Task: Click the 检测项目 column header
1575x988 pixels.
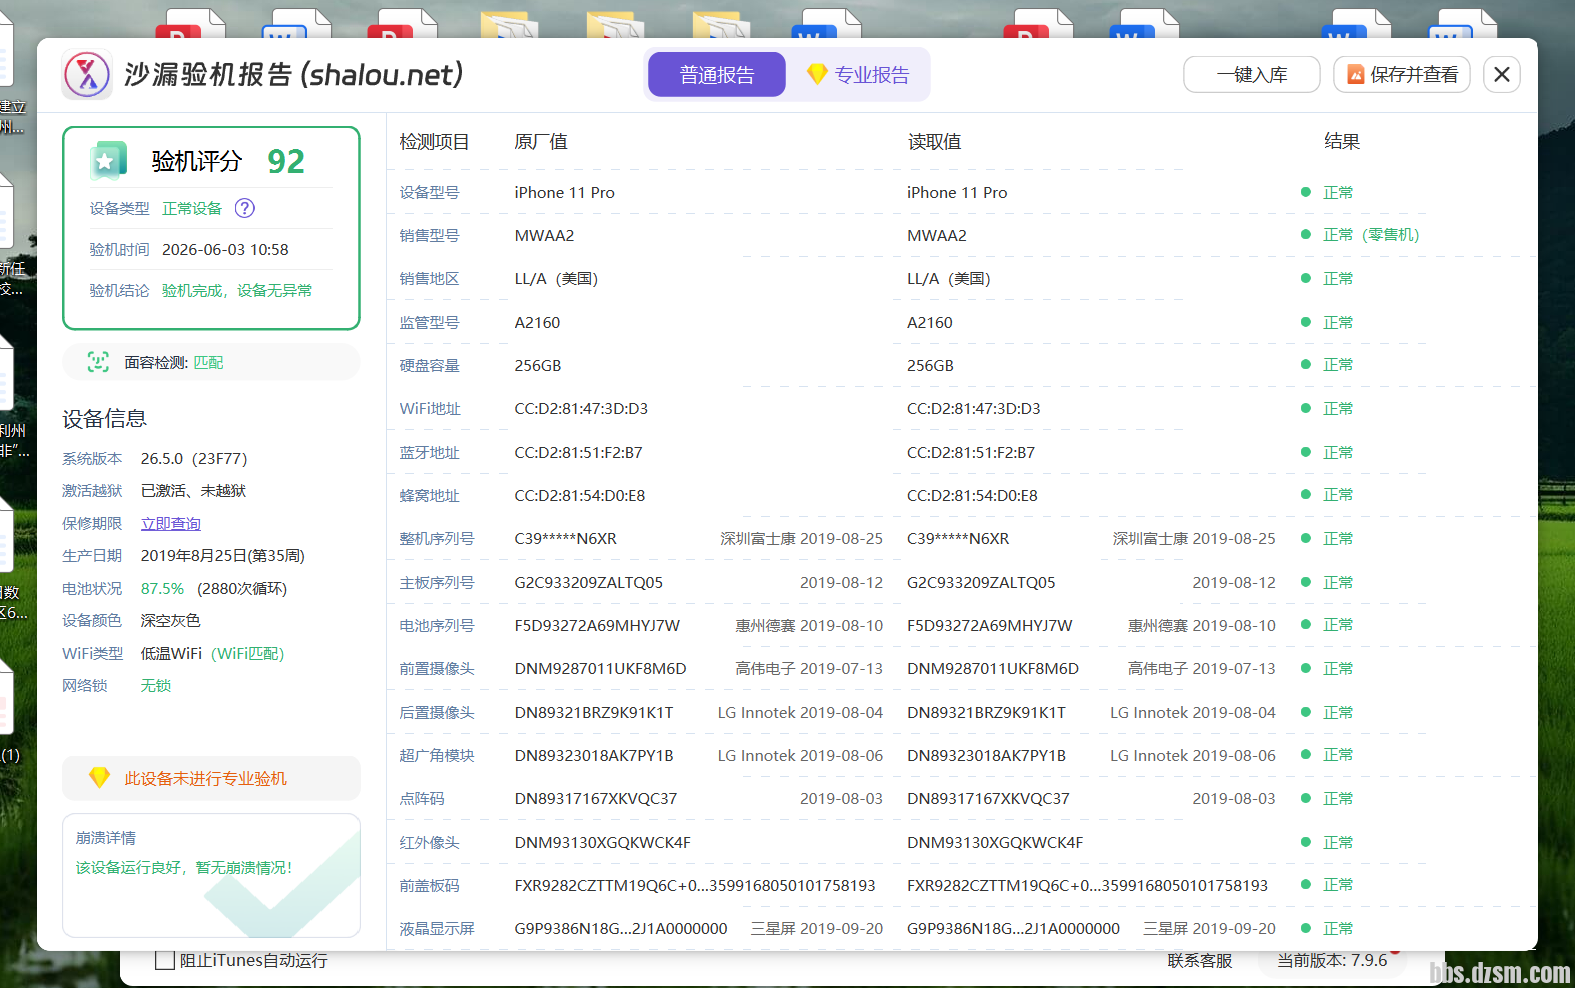Action: pos(435,141)
